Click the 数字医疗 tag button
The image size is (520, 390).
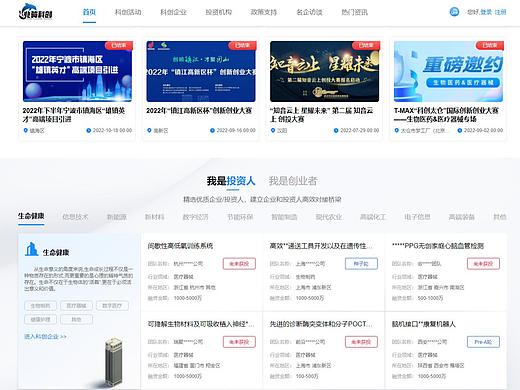pyautogui.click(x=112, y=305)
